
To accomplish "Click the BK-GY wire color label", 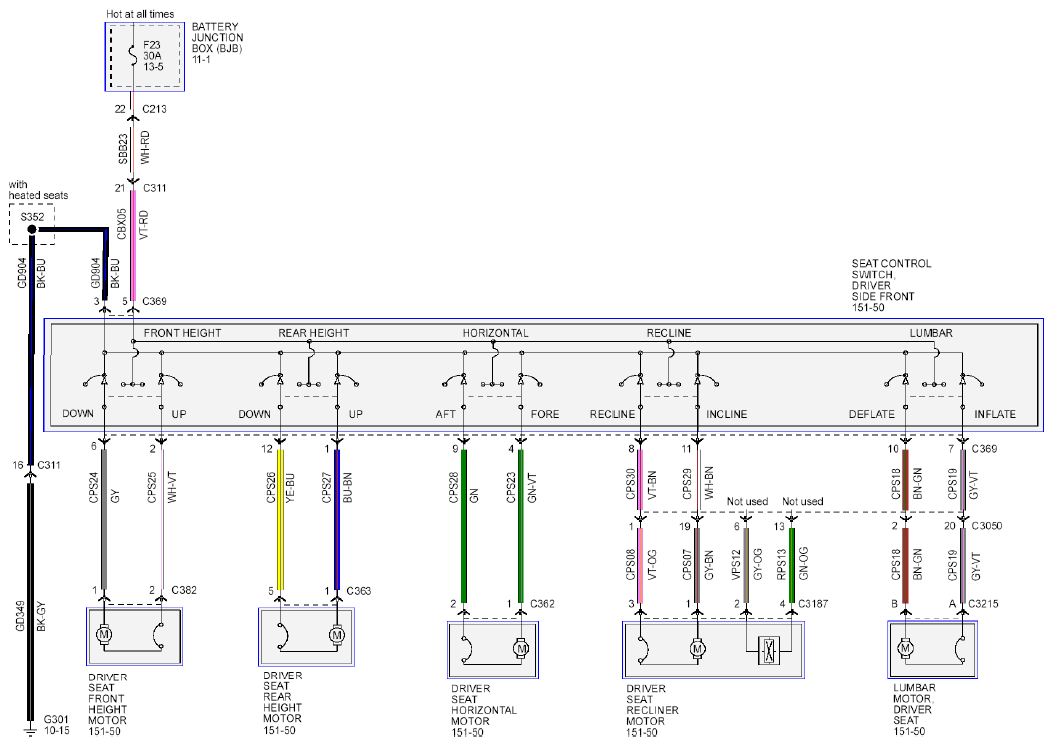I will pyautogui.click(x=42, y=615).
